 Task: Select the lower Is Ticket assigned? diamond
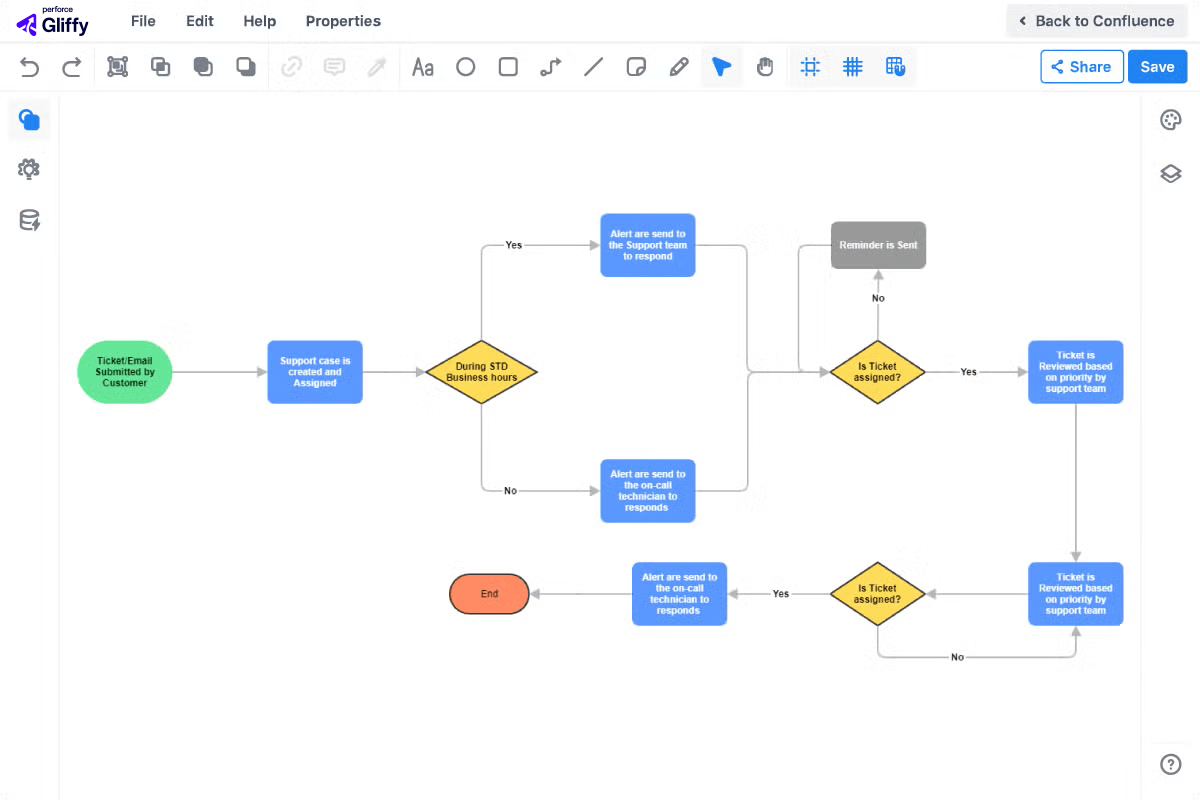878,594
